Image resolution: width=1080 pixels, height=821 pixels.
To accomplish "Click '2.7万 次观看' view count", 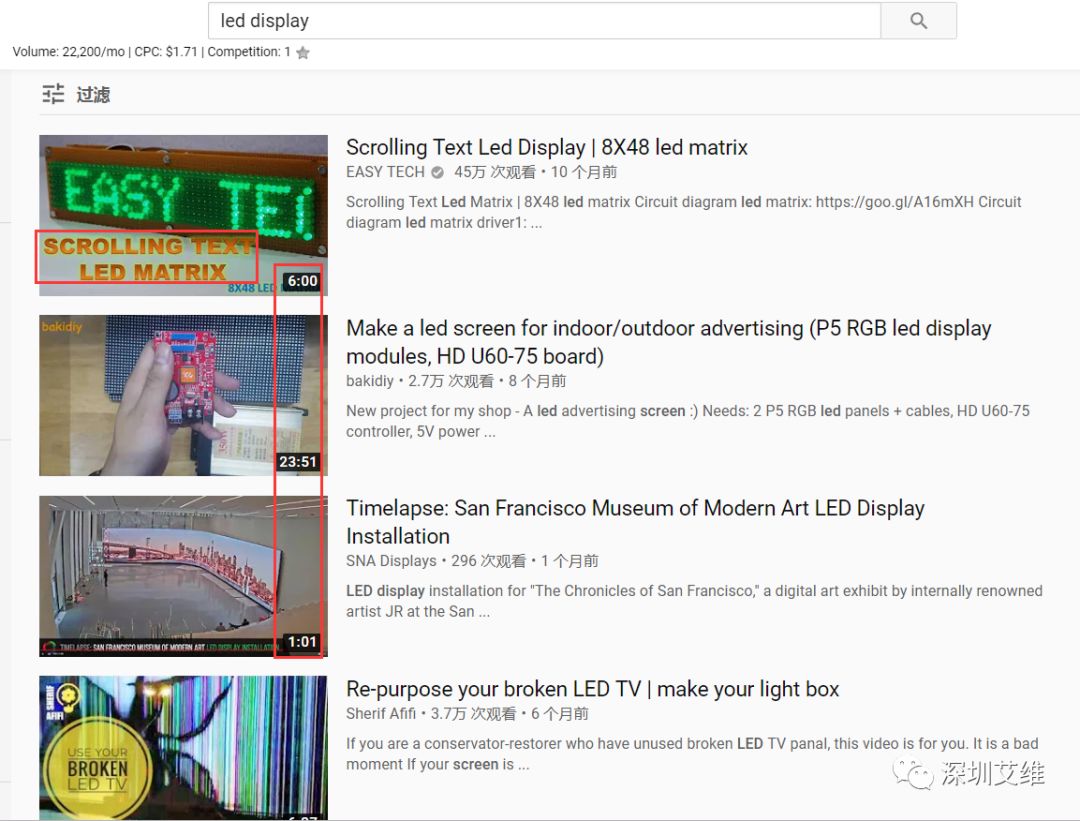I will point(450,381).
